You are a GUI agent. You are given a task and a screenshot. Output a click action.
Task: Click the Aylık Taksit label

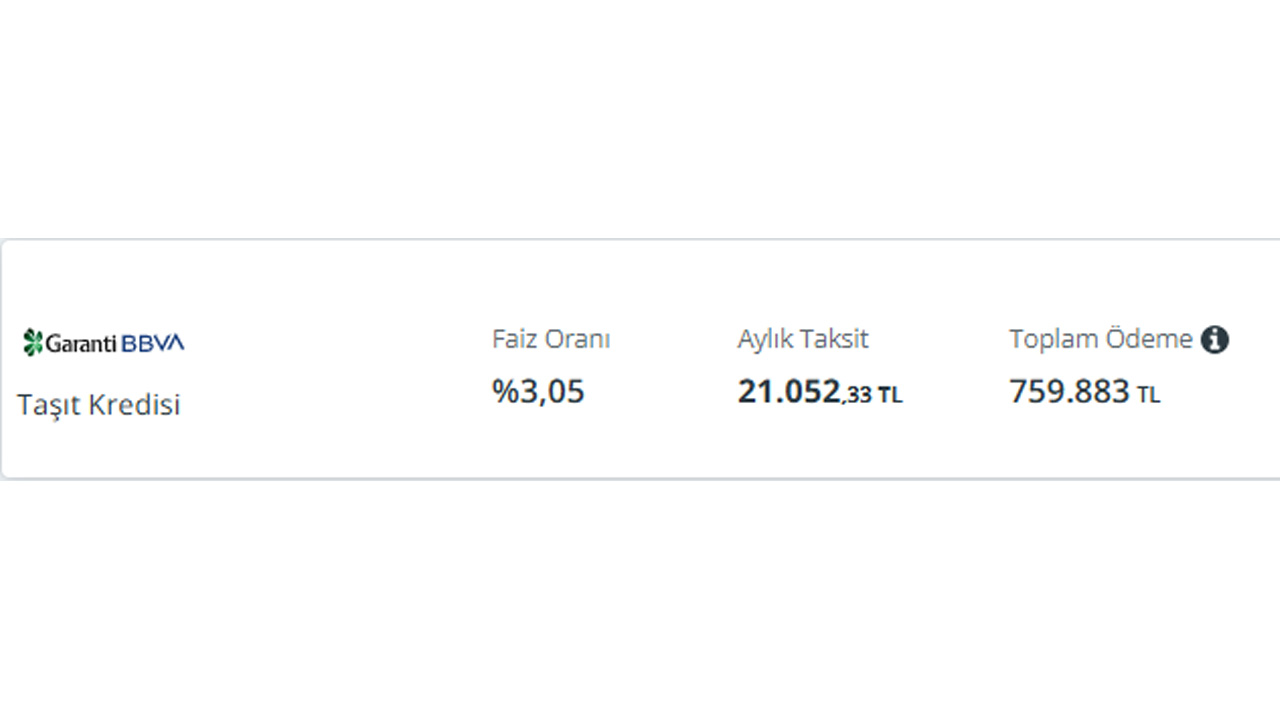[803, 340]
